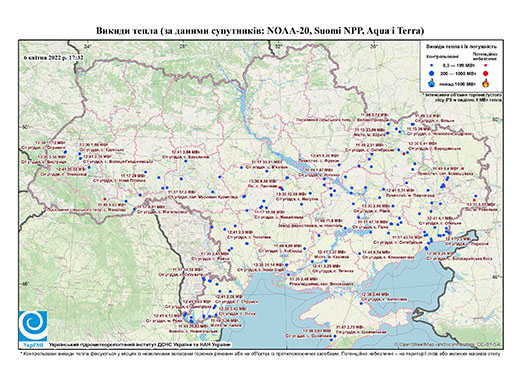
Task: Click the small red dot in the legend
Action: pos(485,66)
